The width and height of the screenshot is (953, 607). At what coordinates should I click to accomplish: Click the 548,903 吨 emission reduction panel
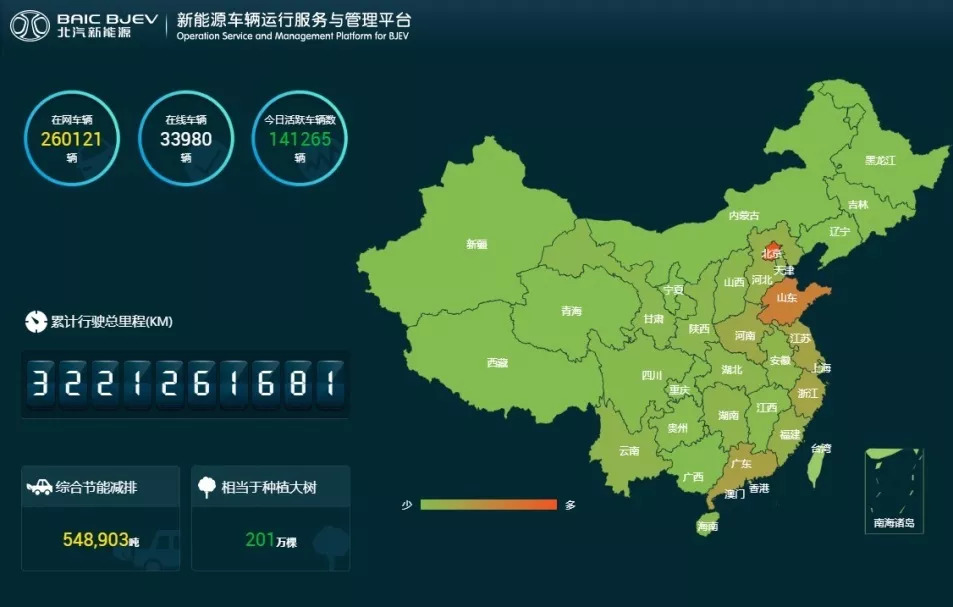100,518
